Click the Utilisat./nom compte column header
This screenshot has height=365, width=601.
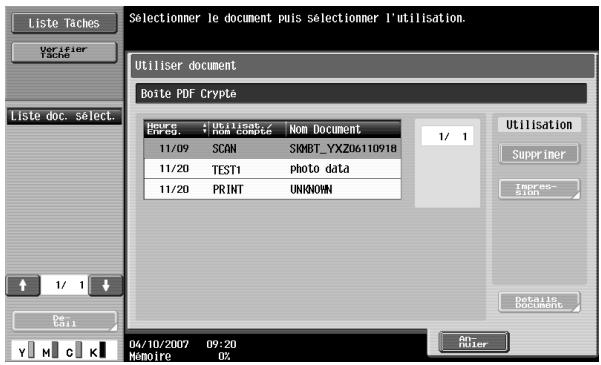point(247,129)
